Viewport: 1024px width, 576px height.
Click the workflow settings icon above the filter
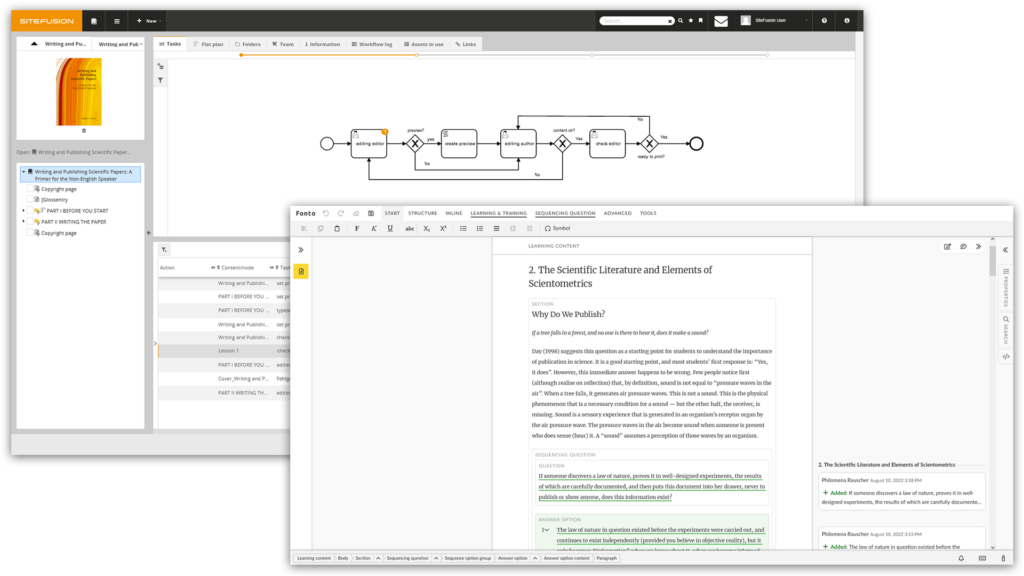click(x=161, y=66)
